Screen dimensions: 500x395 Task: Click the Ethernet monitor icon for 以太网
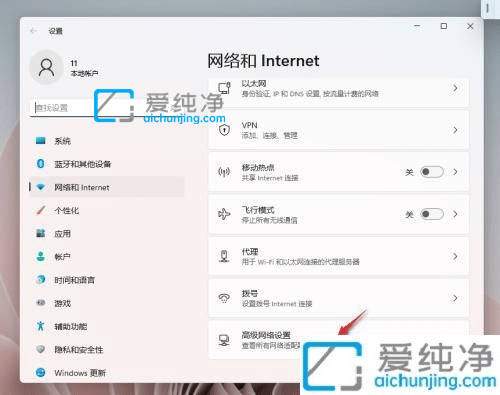[224, 88]
